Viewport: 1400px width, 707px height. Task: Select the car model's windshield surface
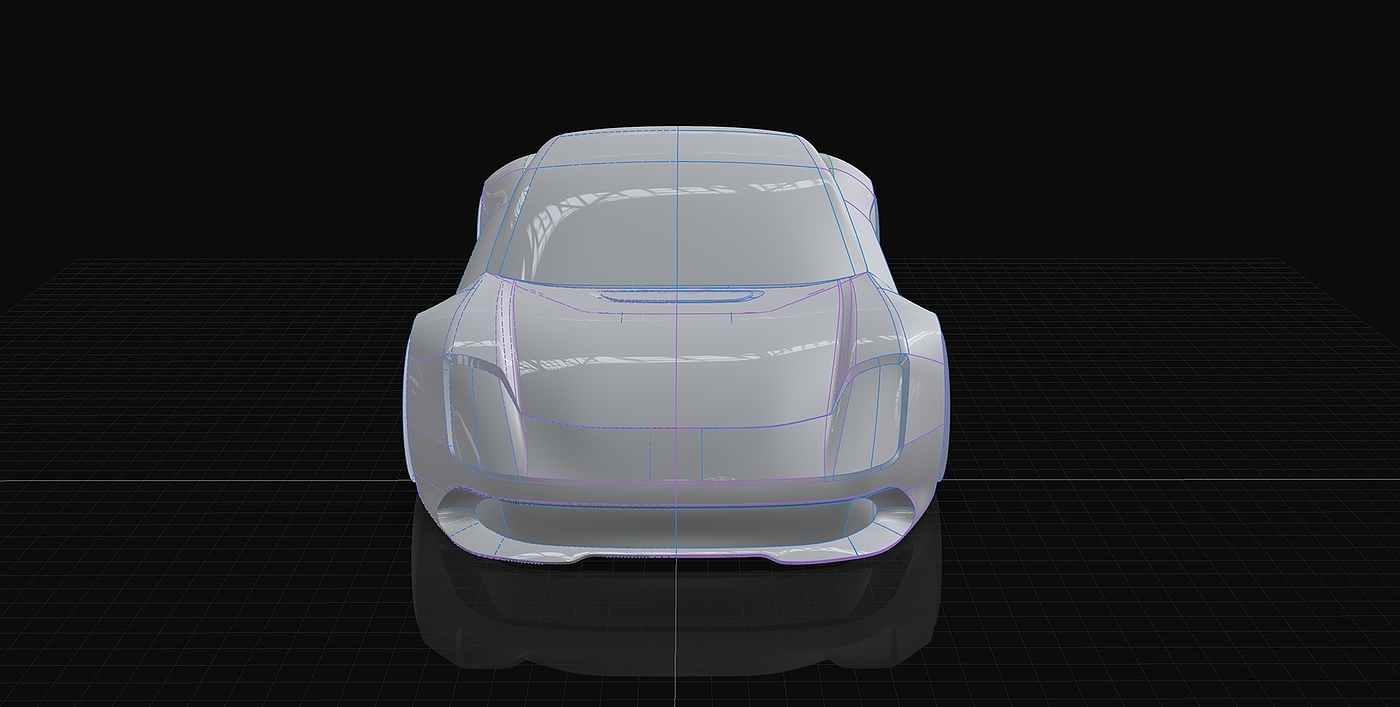[677, 224]
